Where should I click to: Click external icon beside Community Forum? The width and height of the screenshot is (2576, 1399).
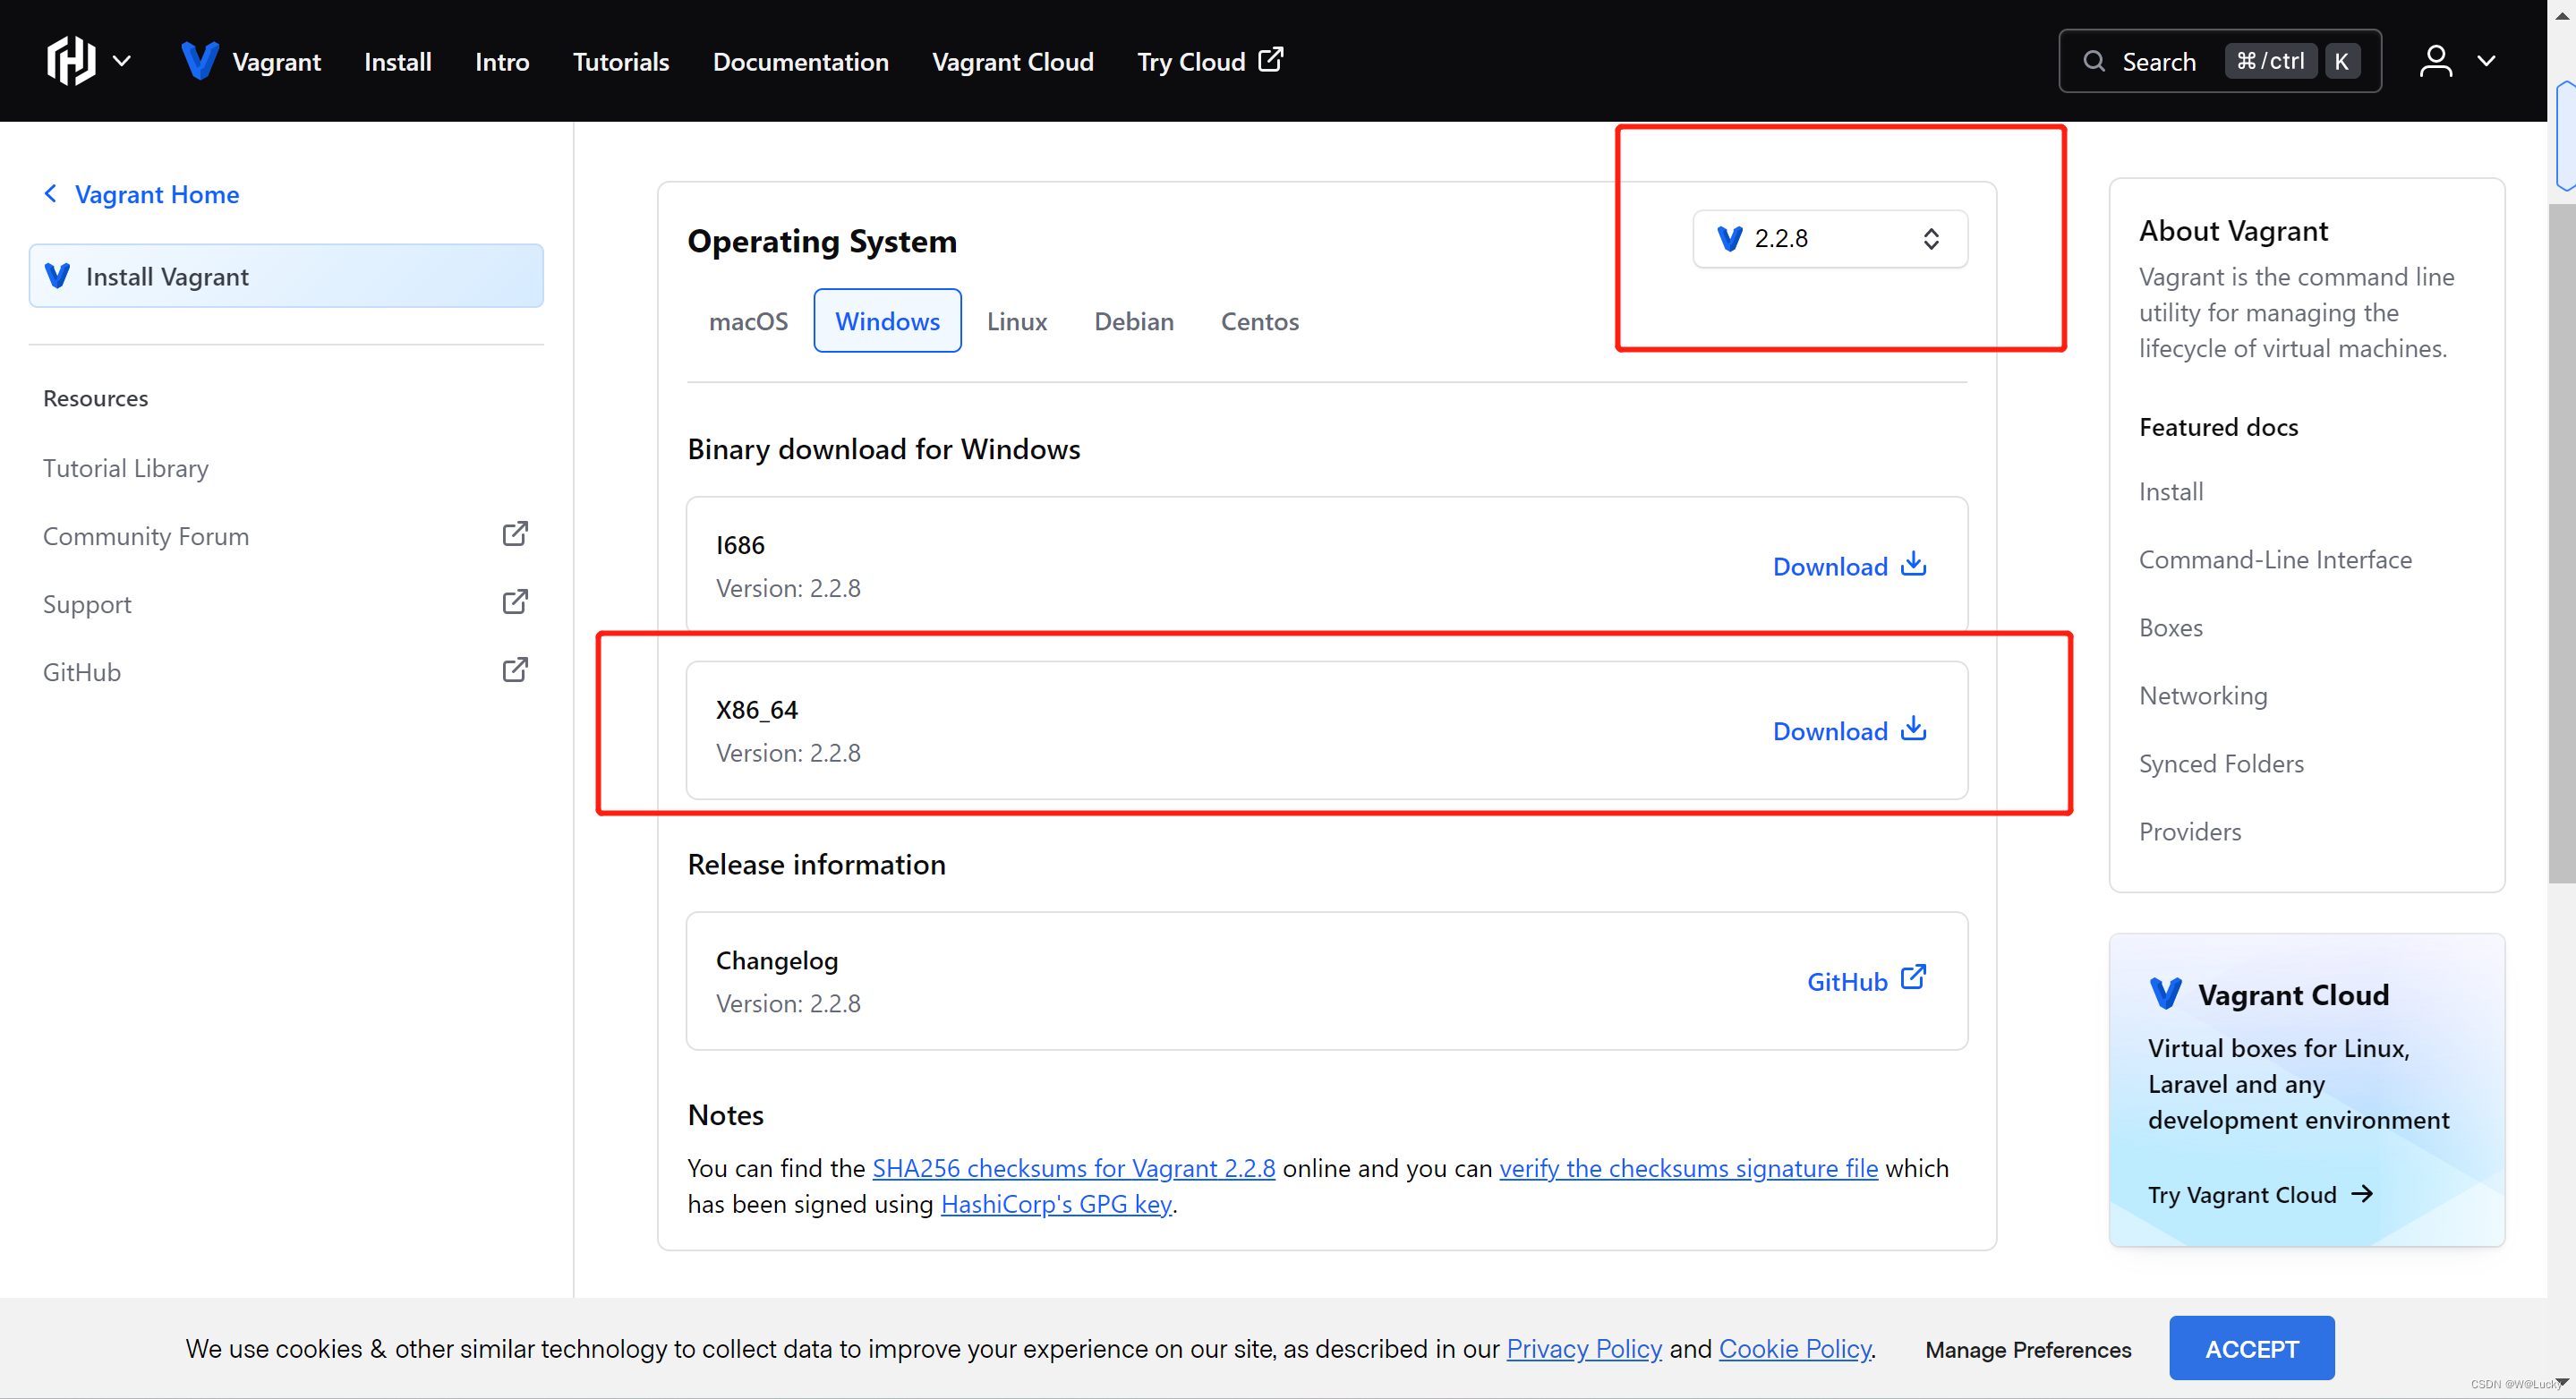click(515, 534)
